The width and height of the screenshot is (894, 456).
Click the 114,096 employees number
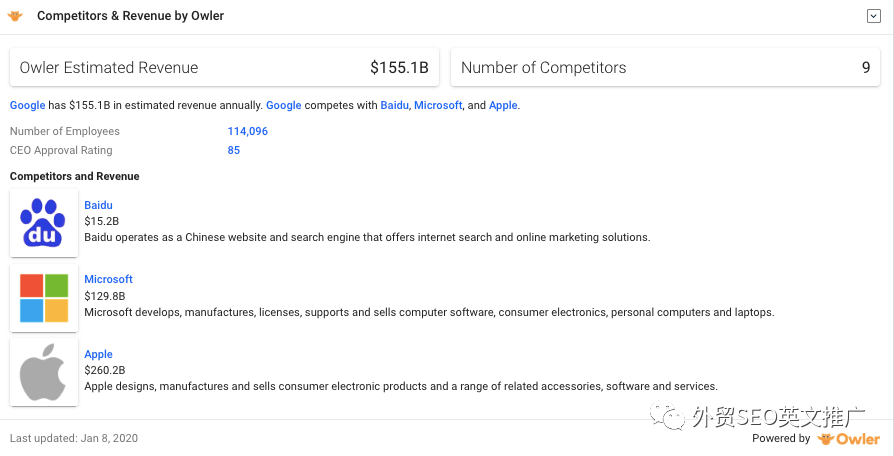click(x=248, y=131)
